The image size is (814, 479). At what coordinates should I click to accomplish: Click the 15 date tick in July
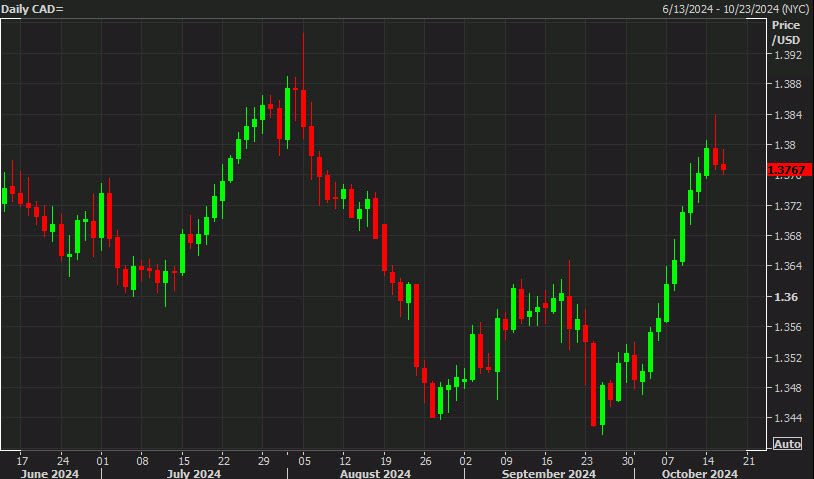coord(184,461)
